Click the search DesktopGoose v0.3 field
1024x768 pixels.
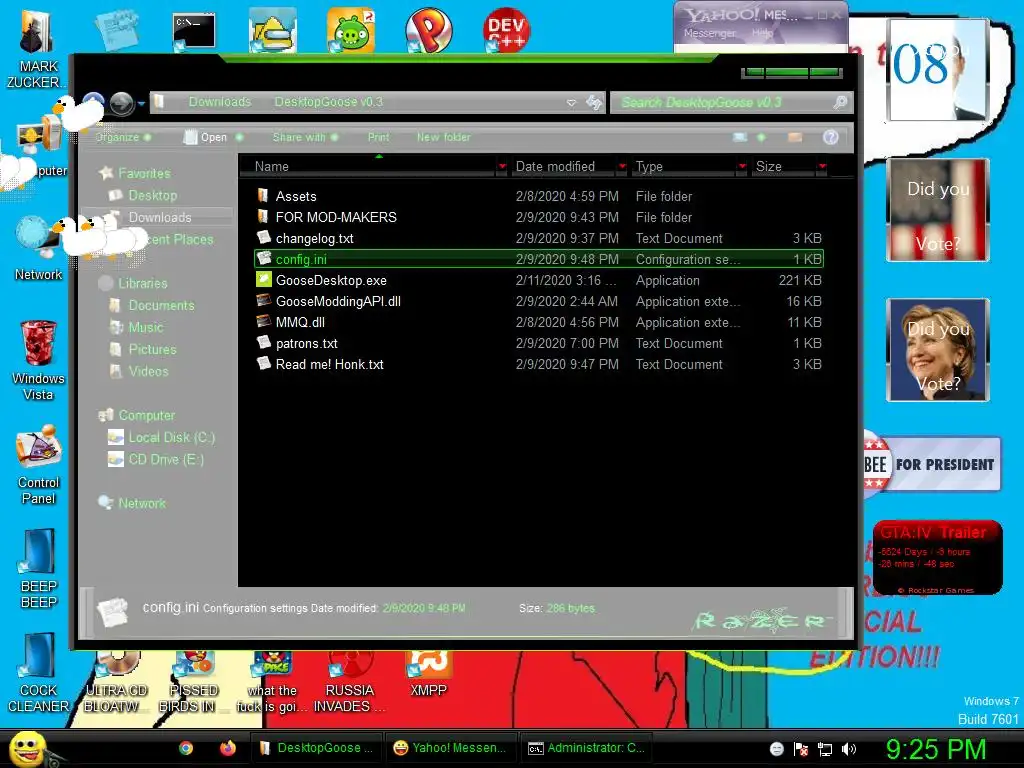pos(722,103)
